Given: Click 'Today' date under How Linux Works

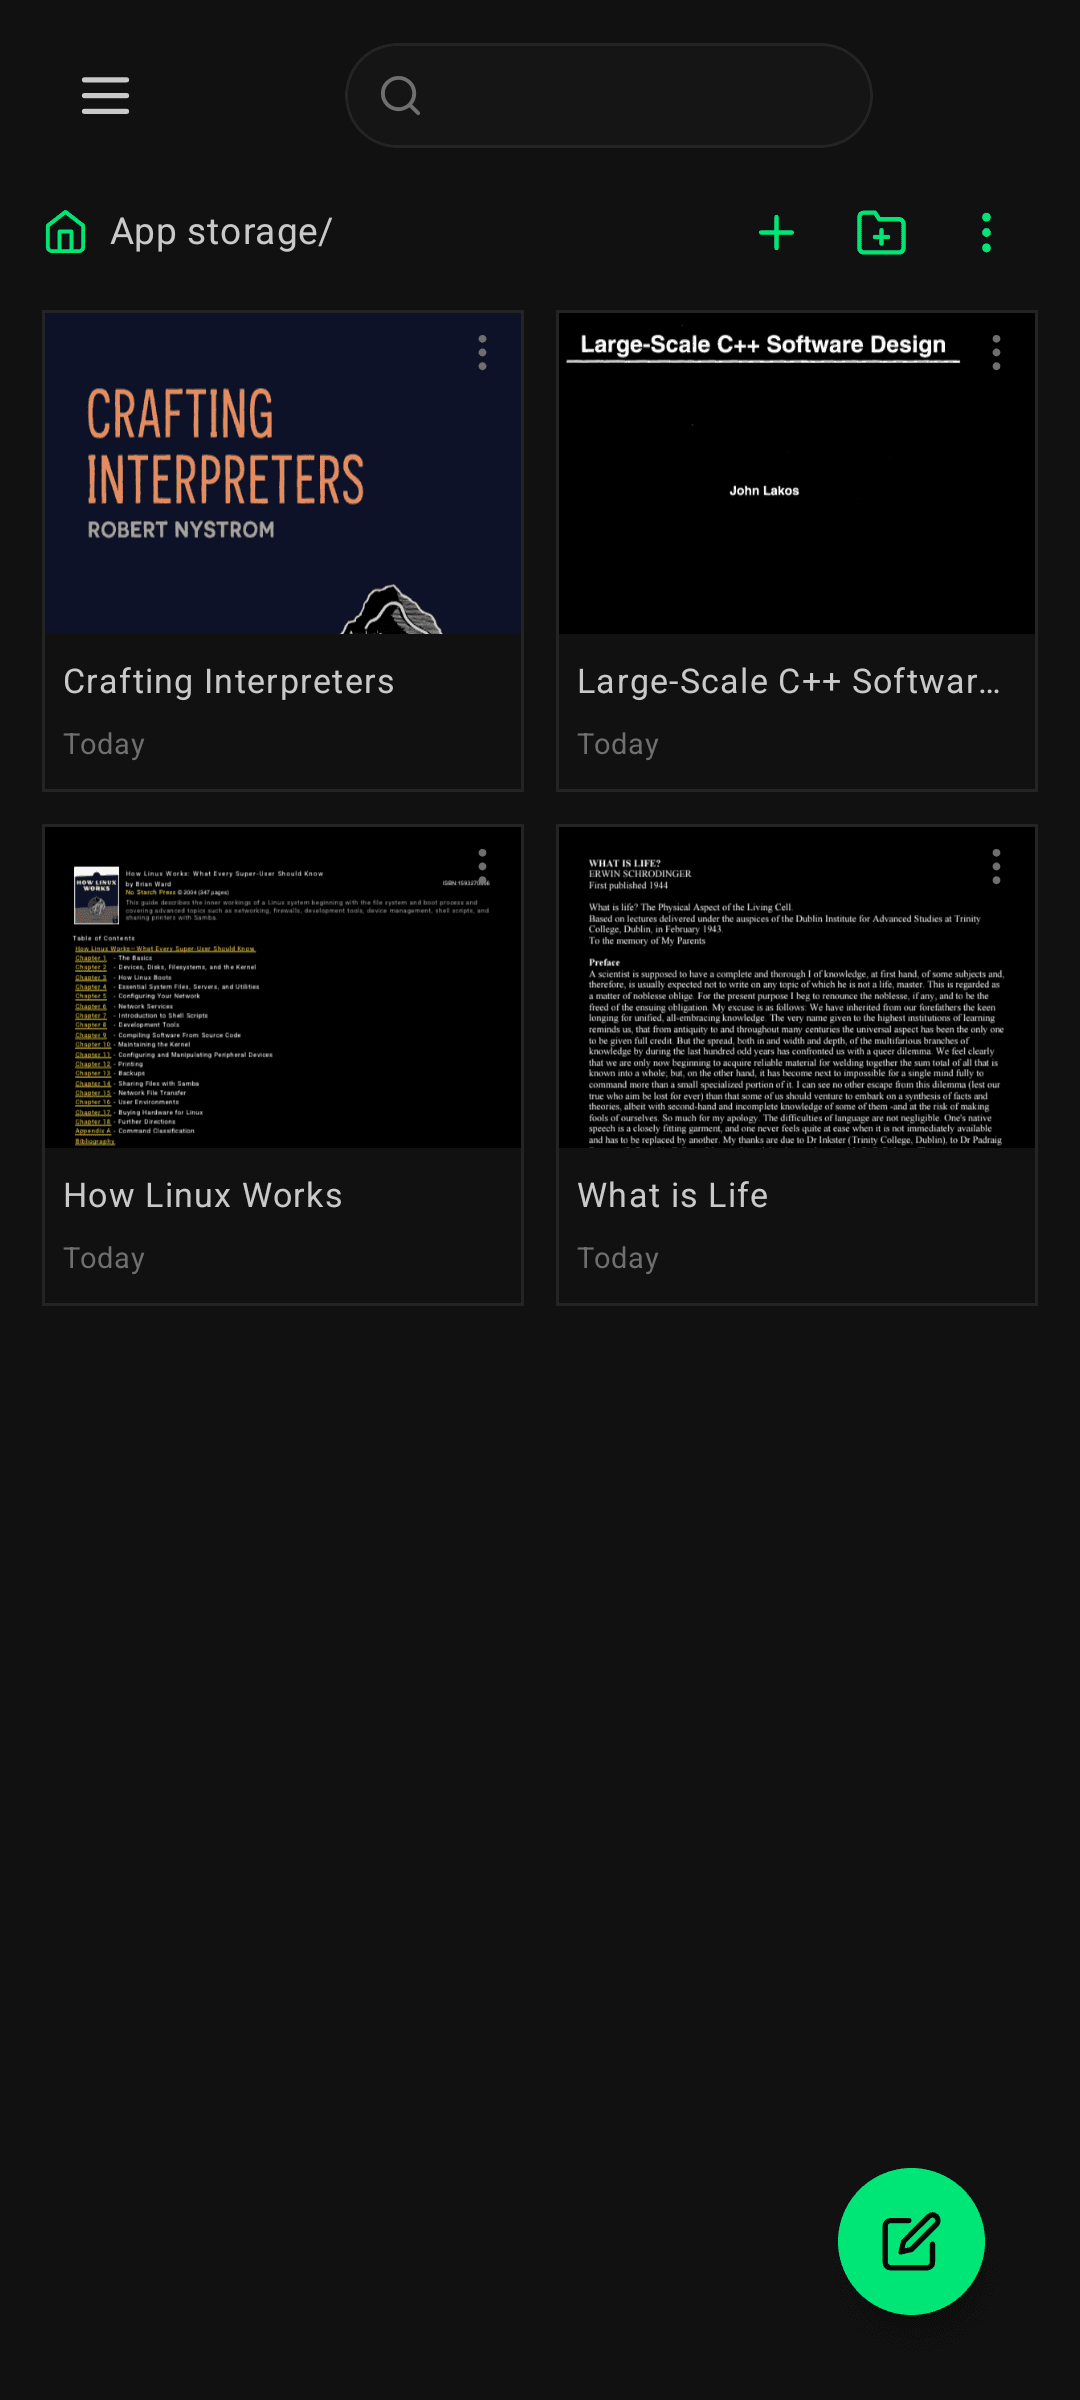Looking at the screenshot, I should click(x=104, y=1259).
